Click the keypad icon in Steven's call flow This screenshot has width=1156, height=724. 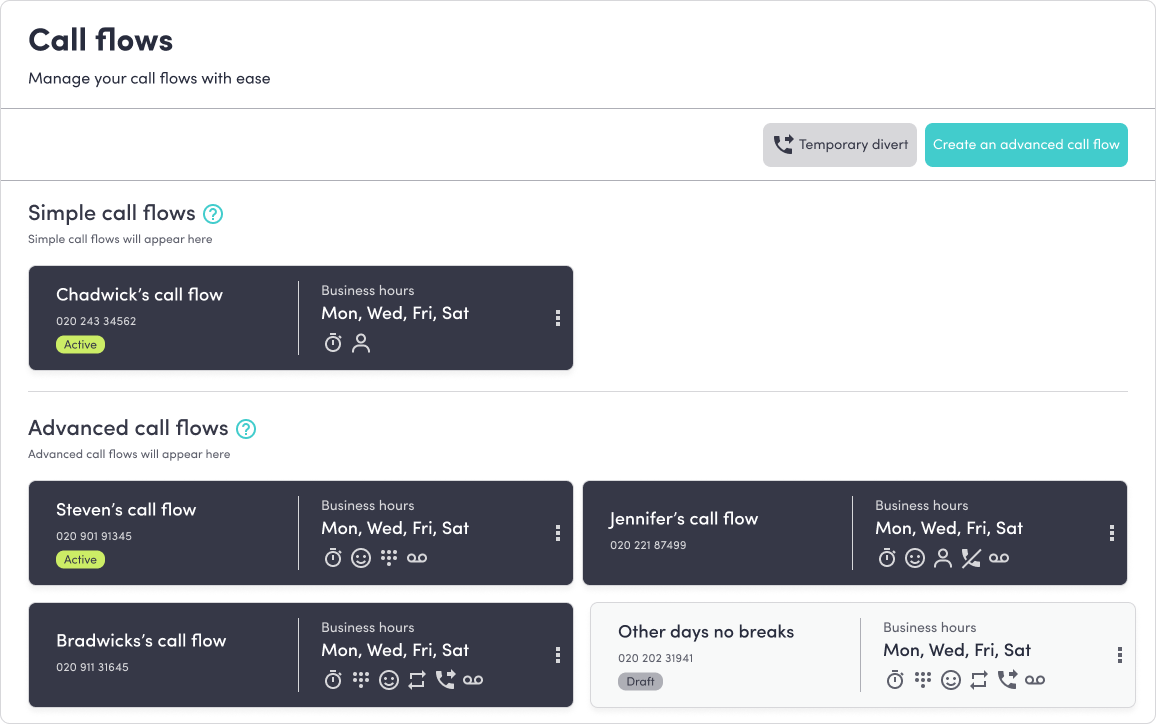[x=389, y=558]
